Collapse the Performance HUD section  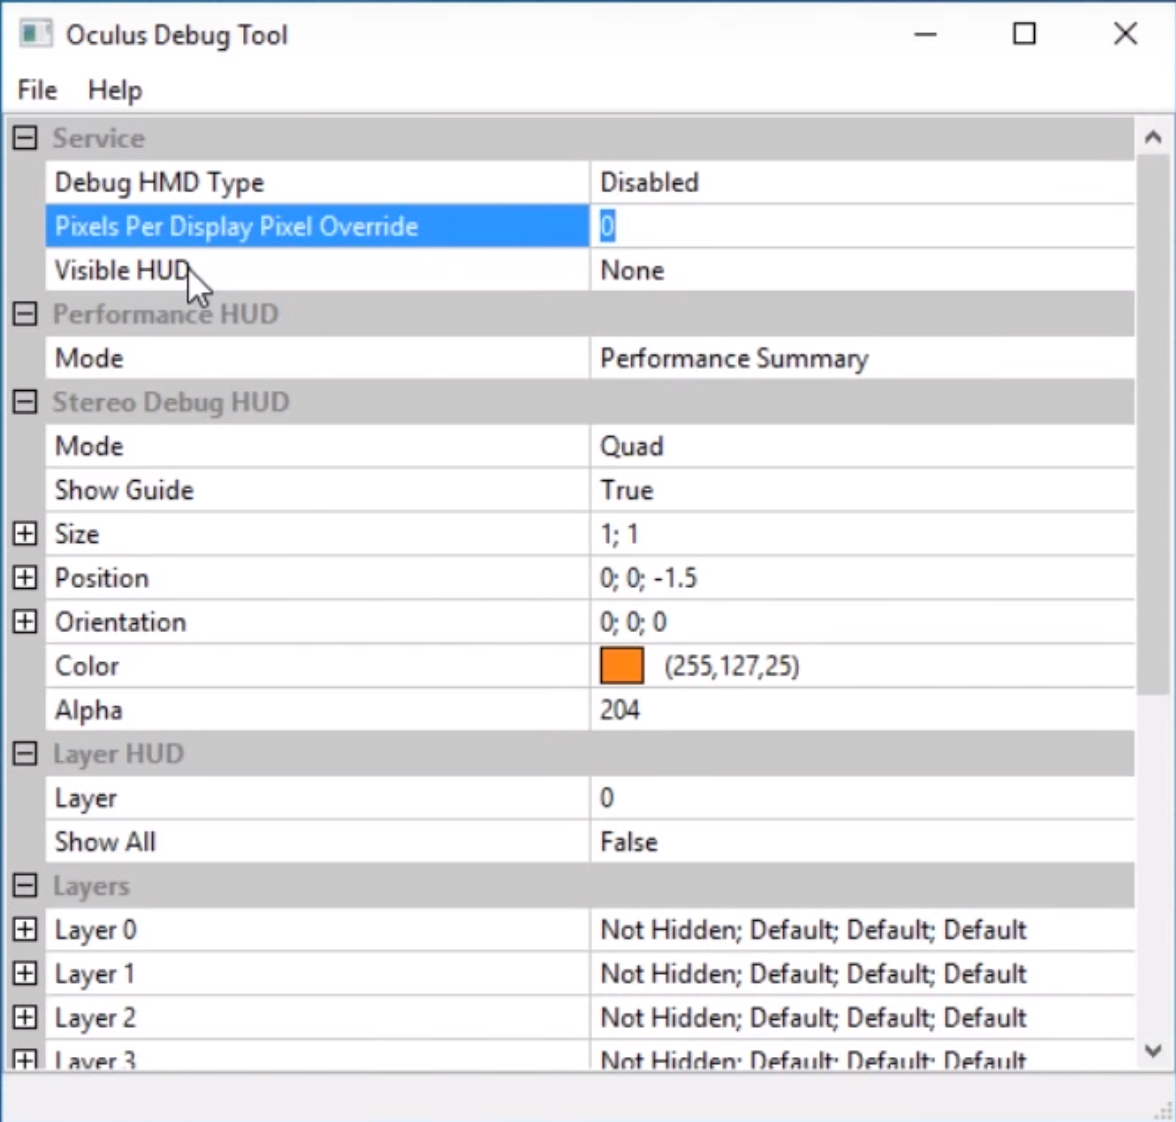pyautogui.click(x=25, y=314)
